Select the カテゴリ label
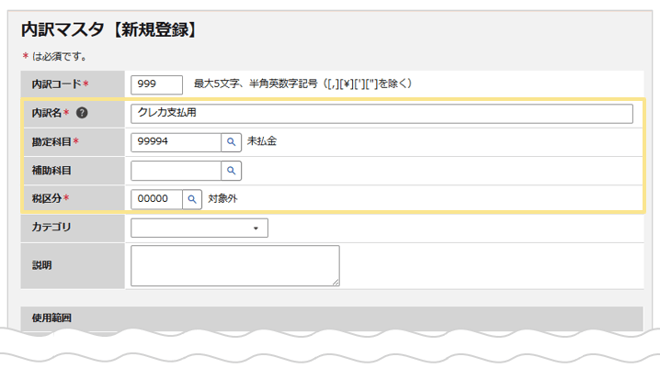Viewport: 660px width, 368px height. click(51, 227)
